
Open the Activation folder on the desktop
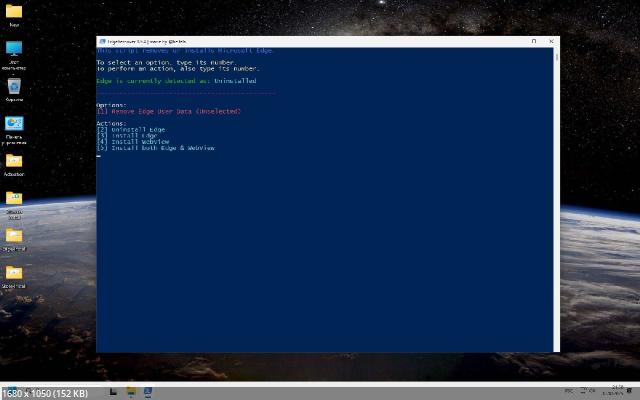(14, 161)
